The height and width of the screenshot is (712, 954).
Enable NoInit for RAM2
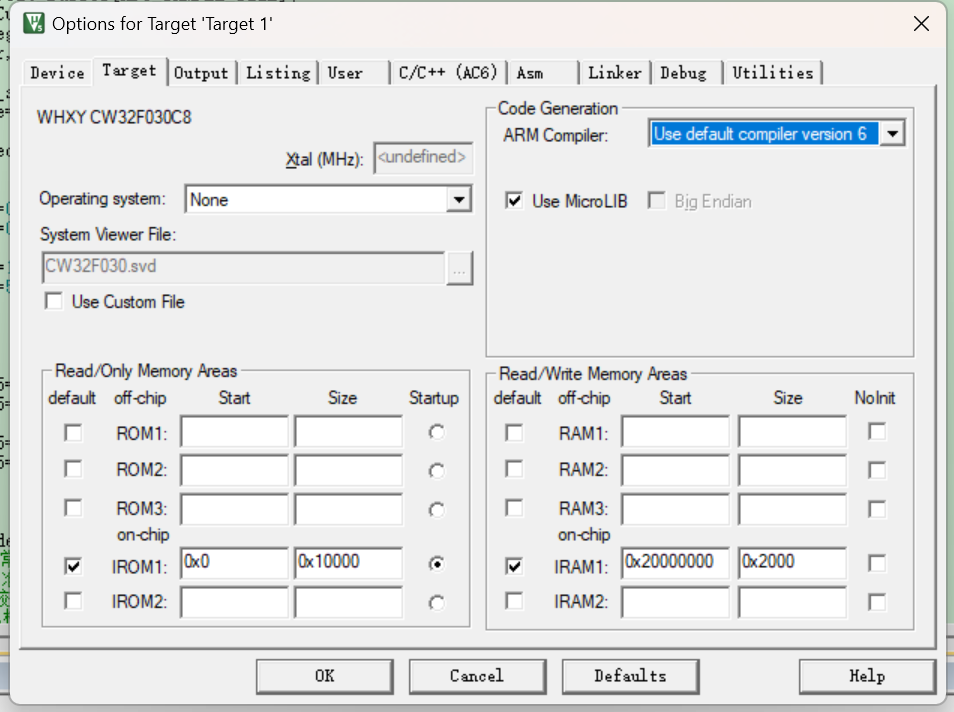877,470
